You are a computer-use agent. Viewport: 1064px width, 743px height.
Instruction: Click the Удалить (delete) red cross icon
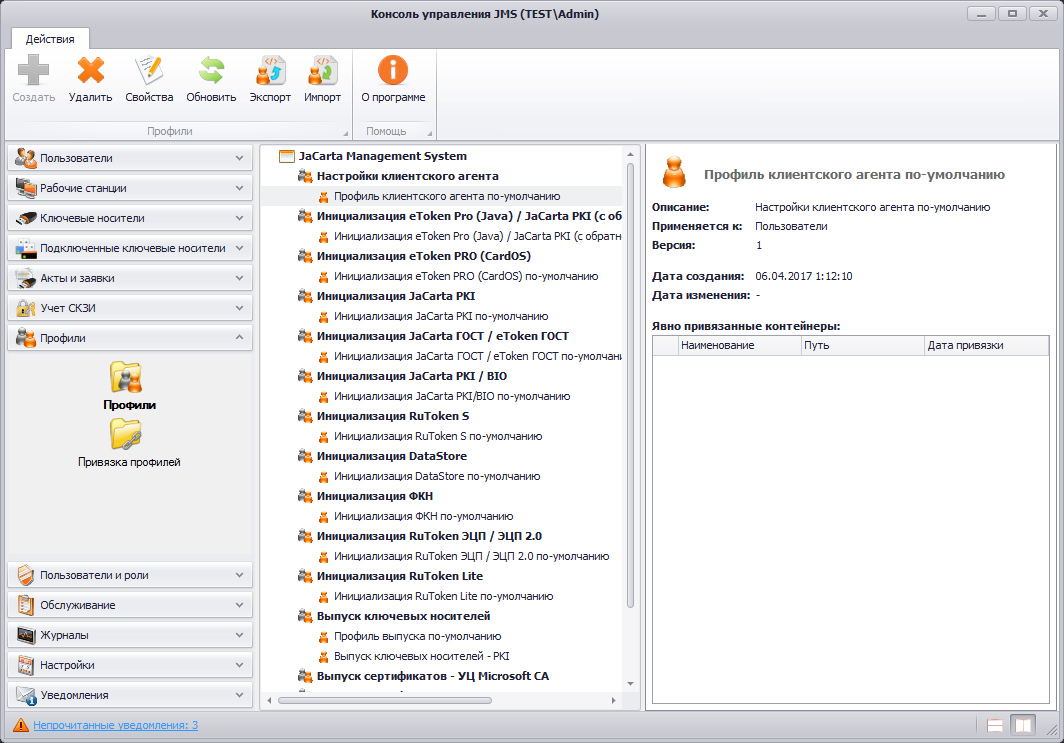(90, 71)
